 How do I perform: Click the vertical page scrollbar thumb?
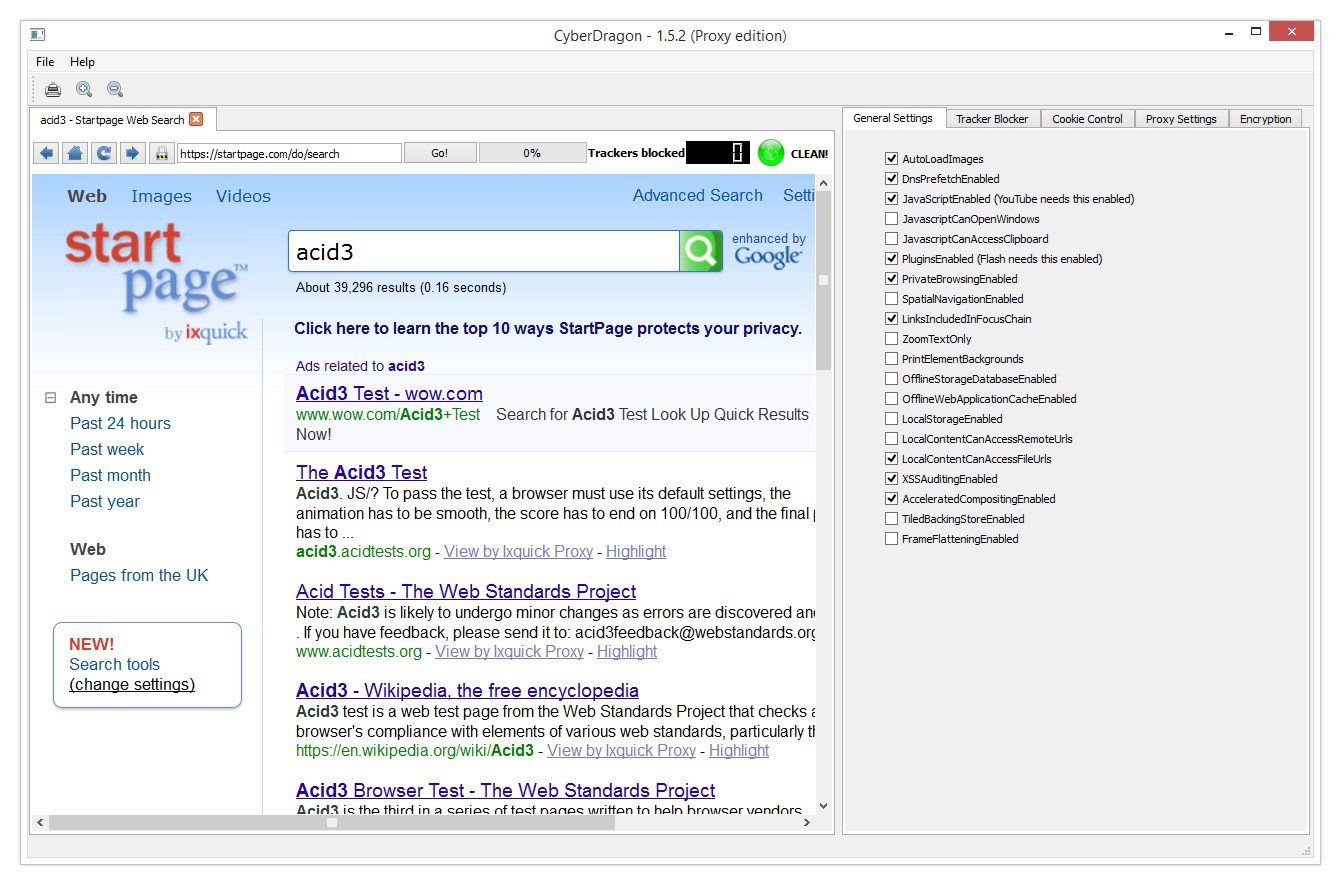pyautogui.click(x=824, y=281)
